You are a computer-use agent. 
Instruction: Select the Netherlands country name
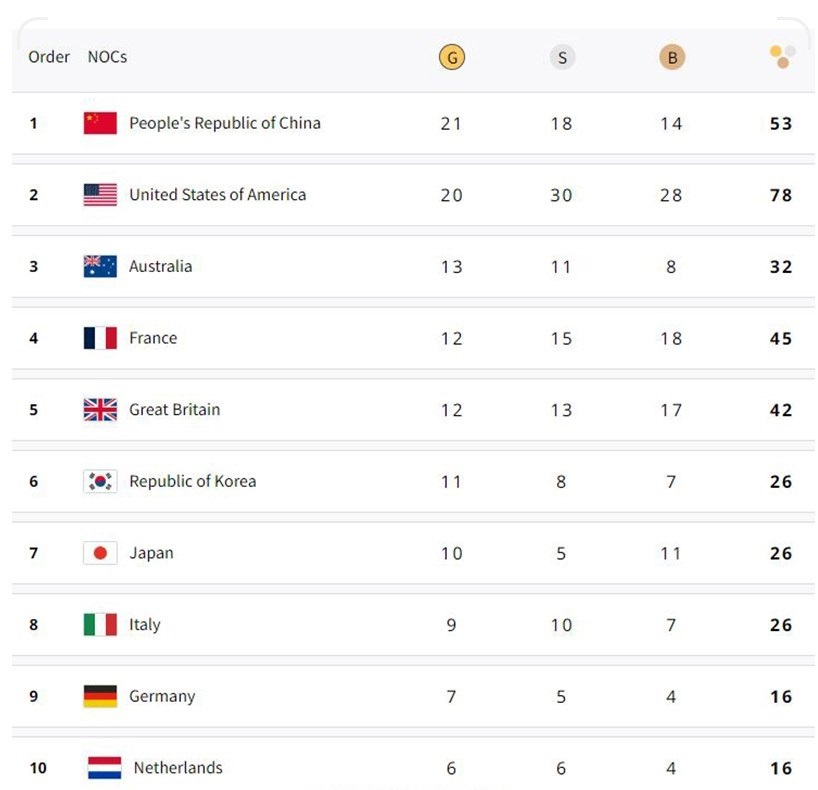(x=178, y=768)
